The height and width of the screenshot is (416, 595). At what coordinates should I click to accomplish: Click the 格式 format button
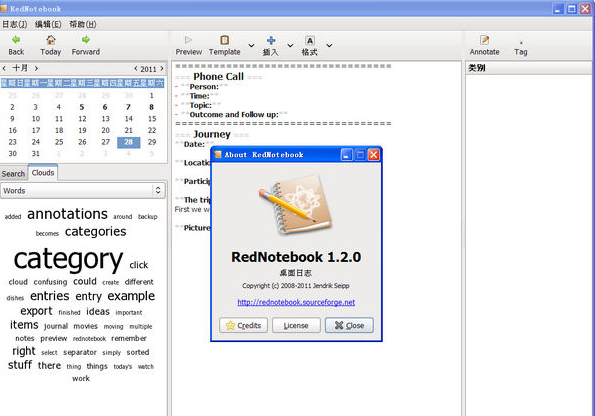tap(309, 46)
